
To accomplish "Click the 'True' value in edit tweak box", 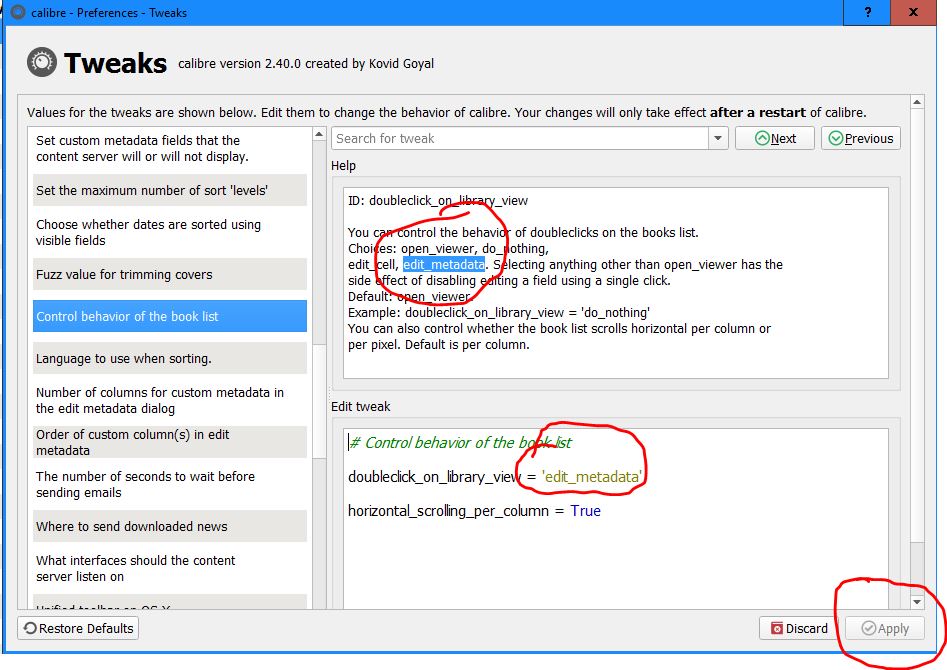I will coord(585,511).
